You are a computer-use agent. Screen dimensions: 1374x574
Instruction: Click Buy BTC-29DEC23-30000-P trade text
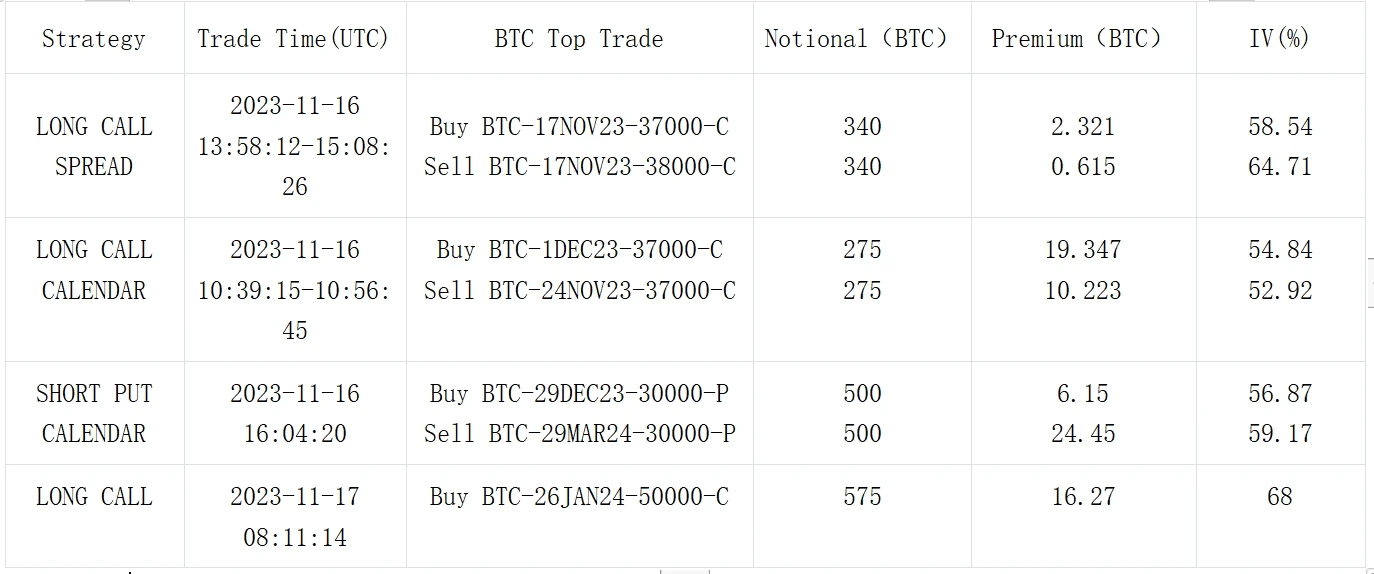pos(579,394)
